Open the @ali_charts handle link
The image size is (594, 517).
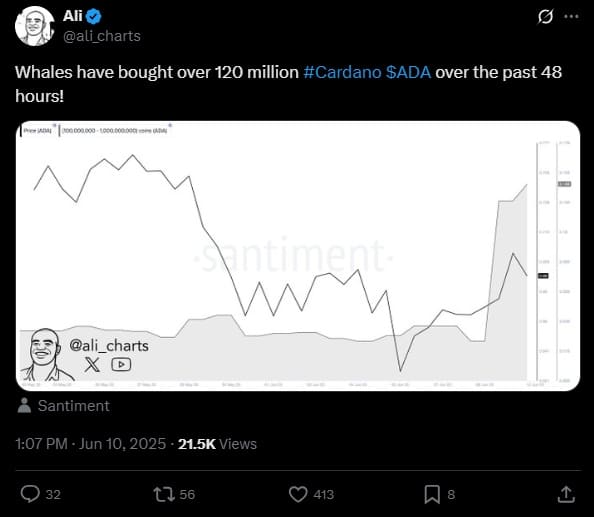point(102,36)
